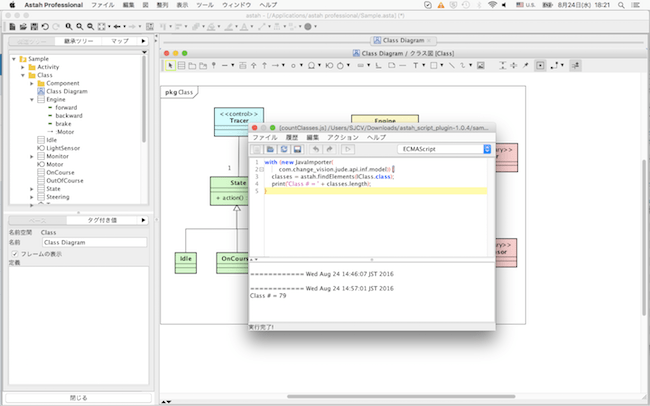
Task: Collapse the Class folder in tree
Action: click(24, 75)
